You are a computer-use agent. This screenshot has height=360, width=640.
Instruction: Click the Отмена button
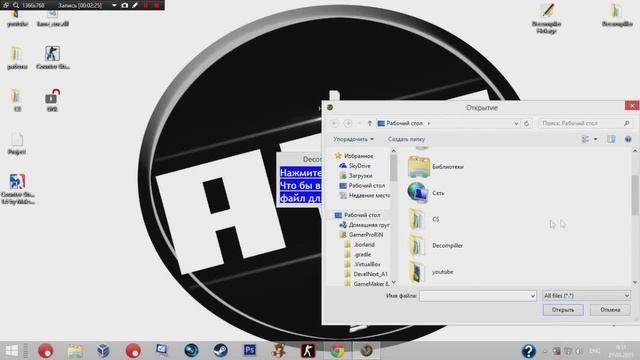click(x=610, y=310)
